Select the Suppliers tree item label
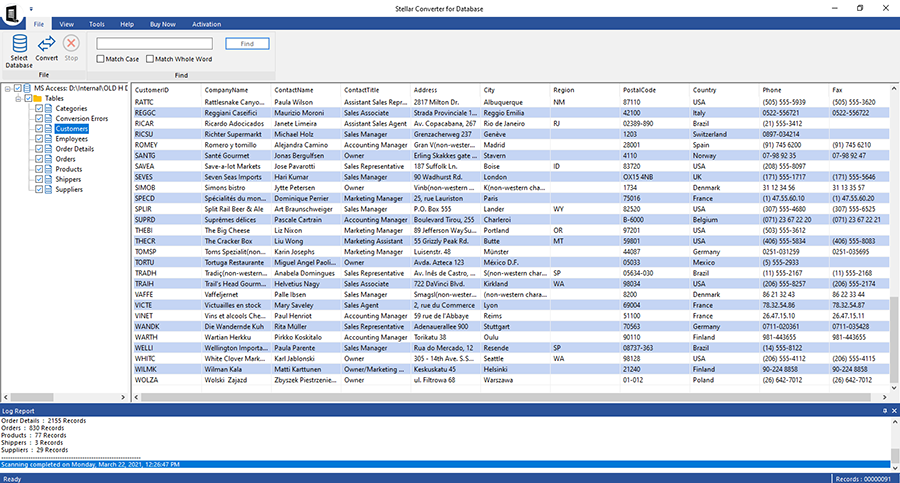Screen dimensions: 900x483 point(69,189)
